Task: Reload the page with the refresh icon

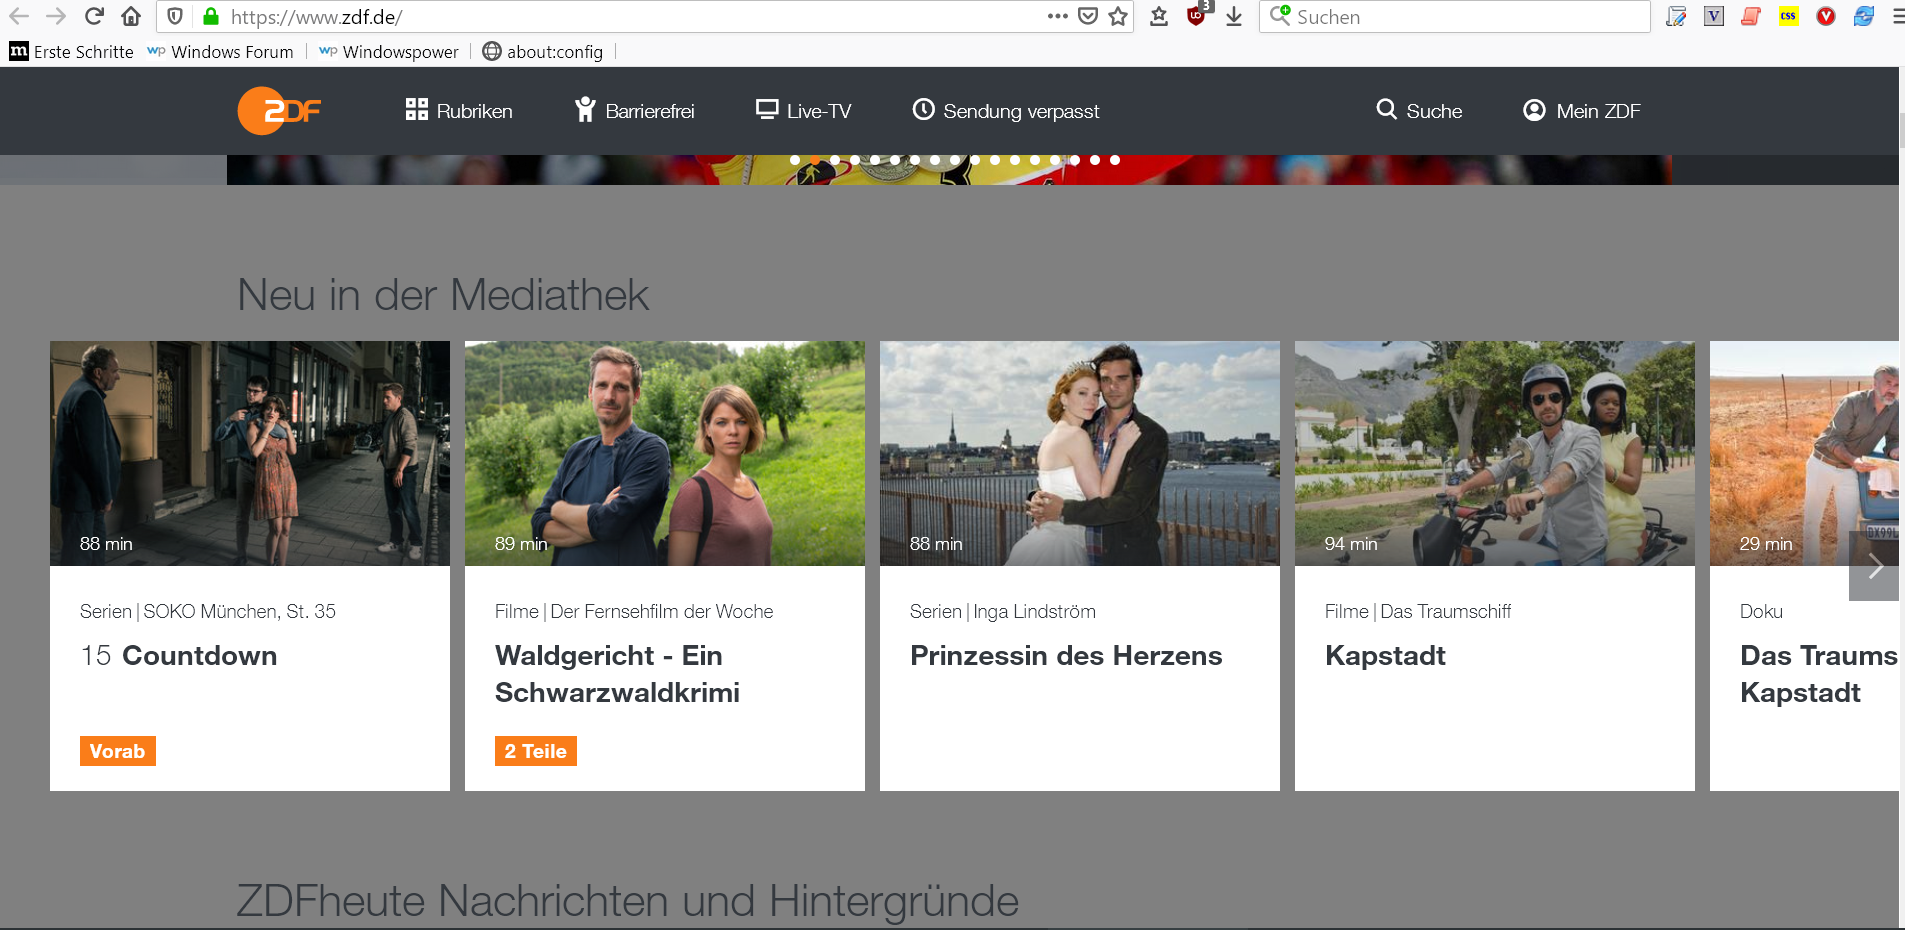Action: (x=94, y=16)
